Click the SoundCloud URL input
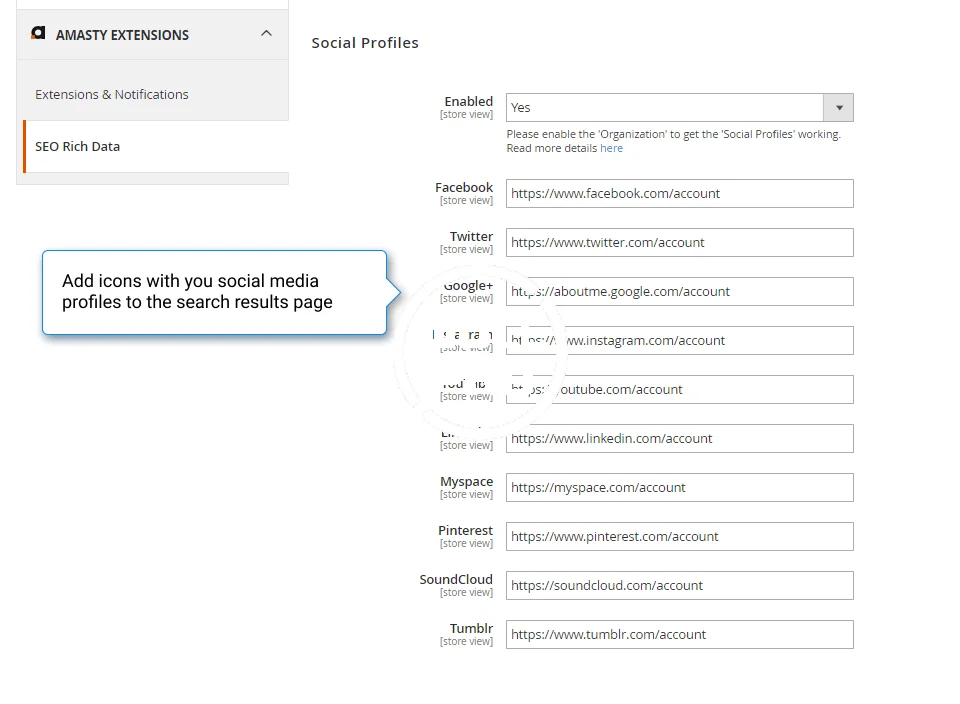The image size is (960, 704). (x=679, y=586)
